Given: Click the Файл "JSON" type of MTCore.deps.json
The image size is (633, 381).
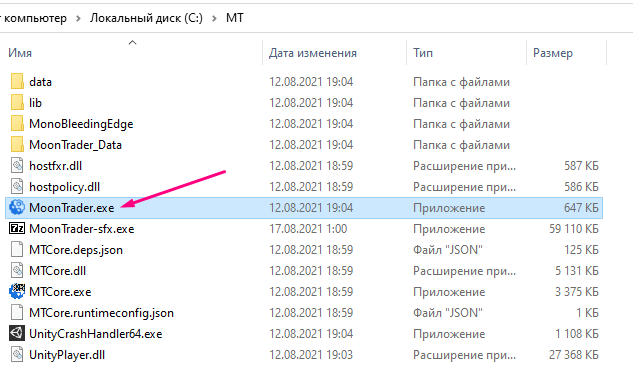Looking at the screenshot, I should coord(448,249).
